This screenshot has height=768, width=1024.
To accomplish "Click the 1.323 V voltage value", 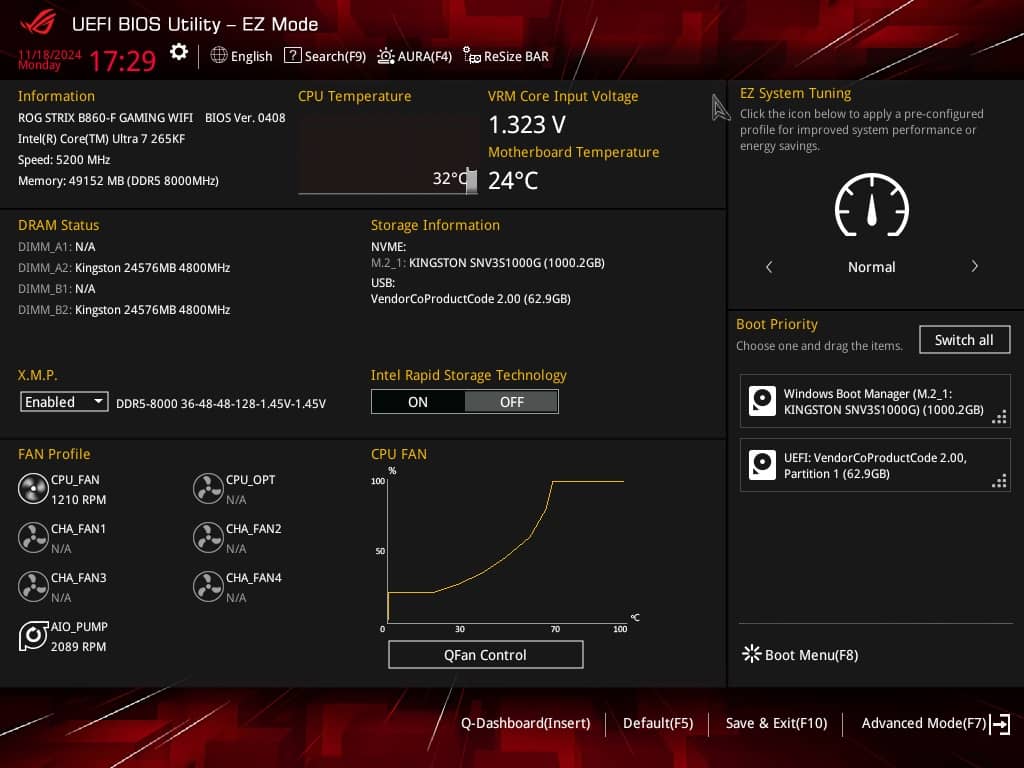I will [x=527, y=124].
